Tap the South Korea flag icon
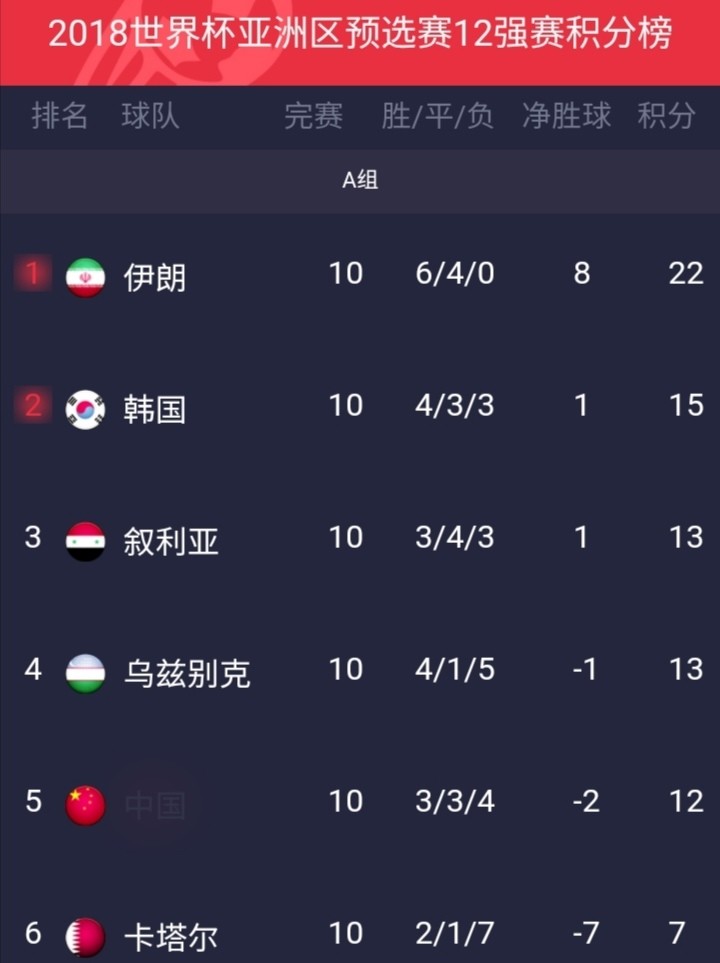720x963 pixels. (85, 409)
